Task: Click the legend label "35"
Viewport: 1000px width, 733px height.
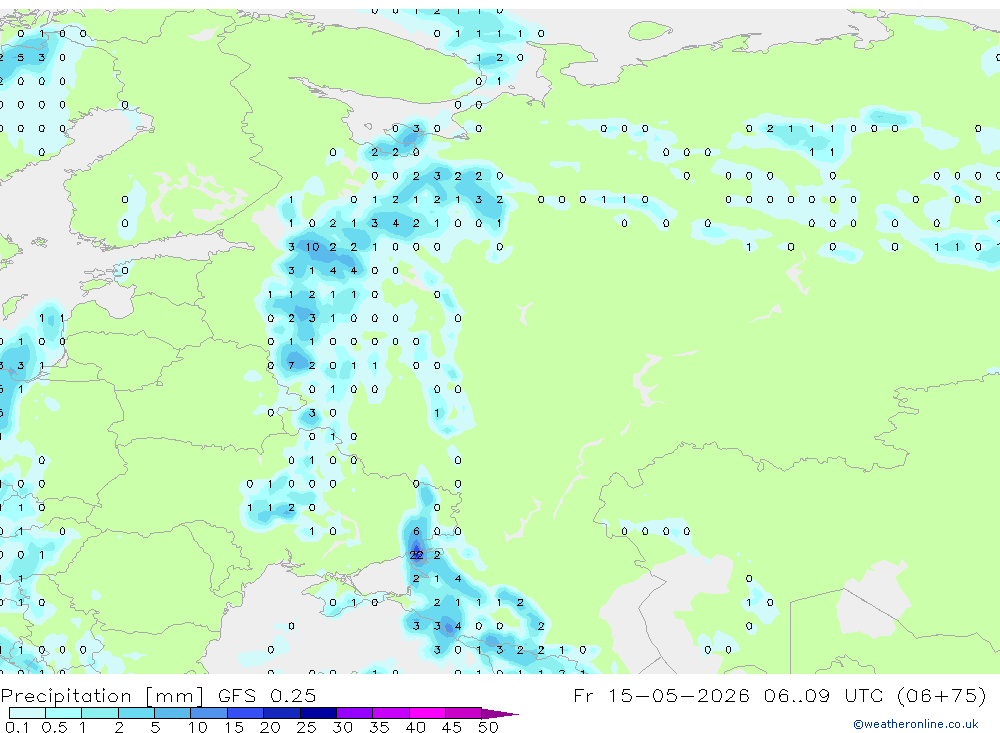Action: coord(379,727)
